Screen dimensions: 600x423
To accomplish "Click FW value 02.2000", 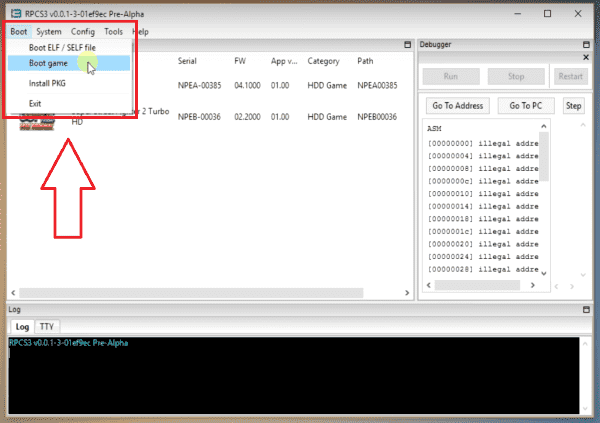I will point(247,117).
